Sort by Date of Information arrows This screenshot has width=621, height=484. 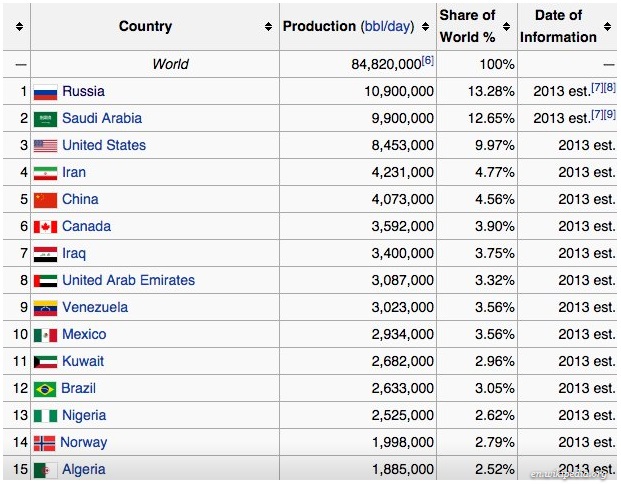tap(608, 27)
